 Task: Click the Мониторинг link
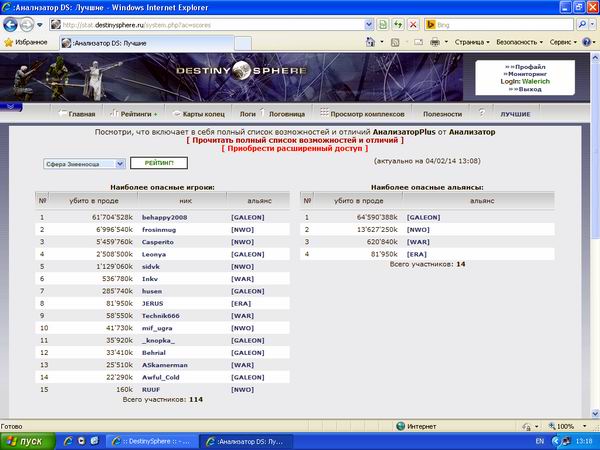[527, 74]
